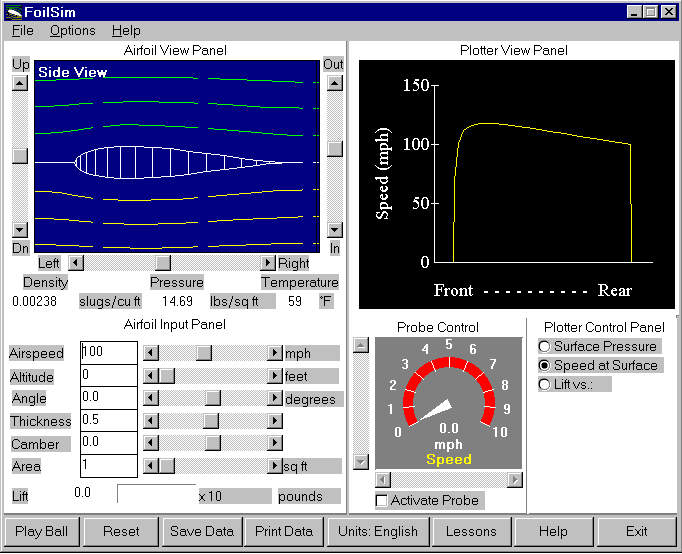Select the Lift vs. plot option

click(x=544, y=384)
